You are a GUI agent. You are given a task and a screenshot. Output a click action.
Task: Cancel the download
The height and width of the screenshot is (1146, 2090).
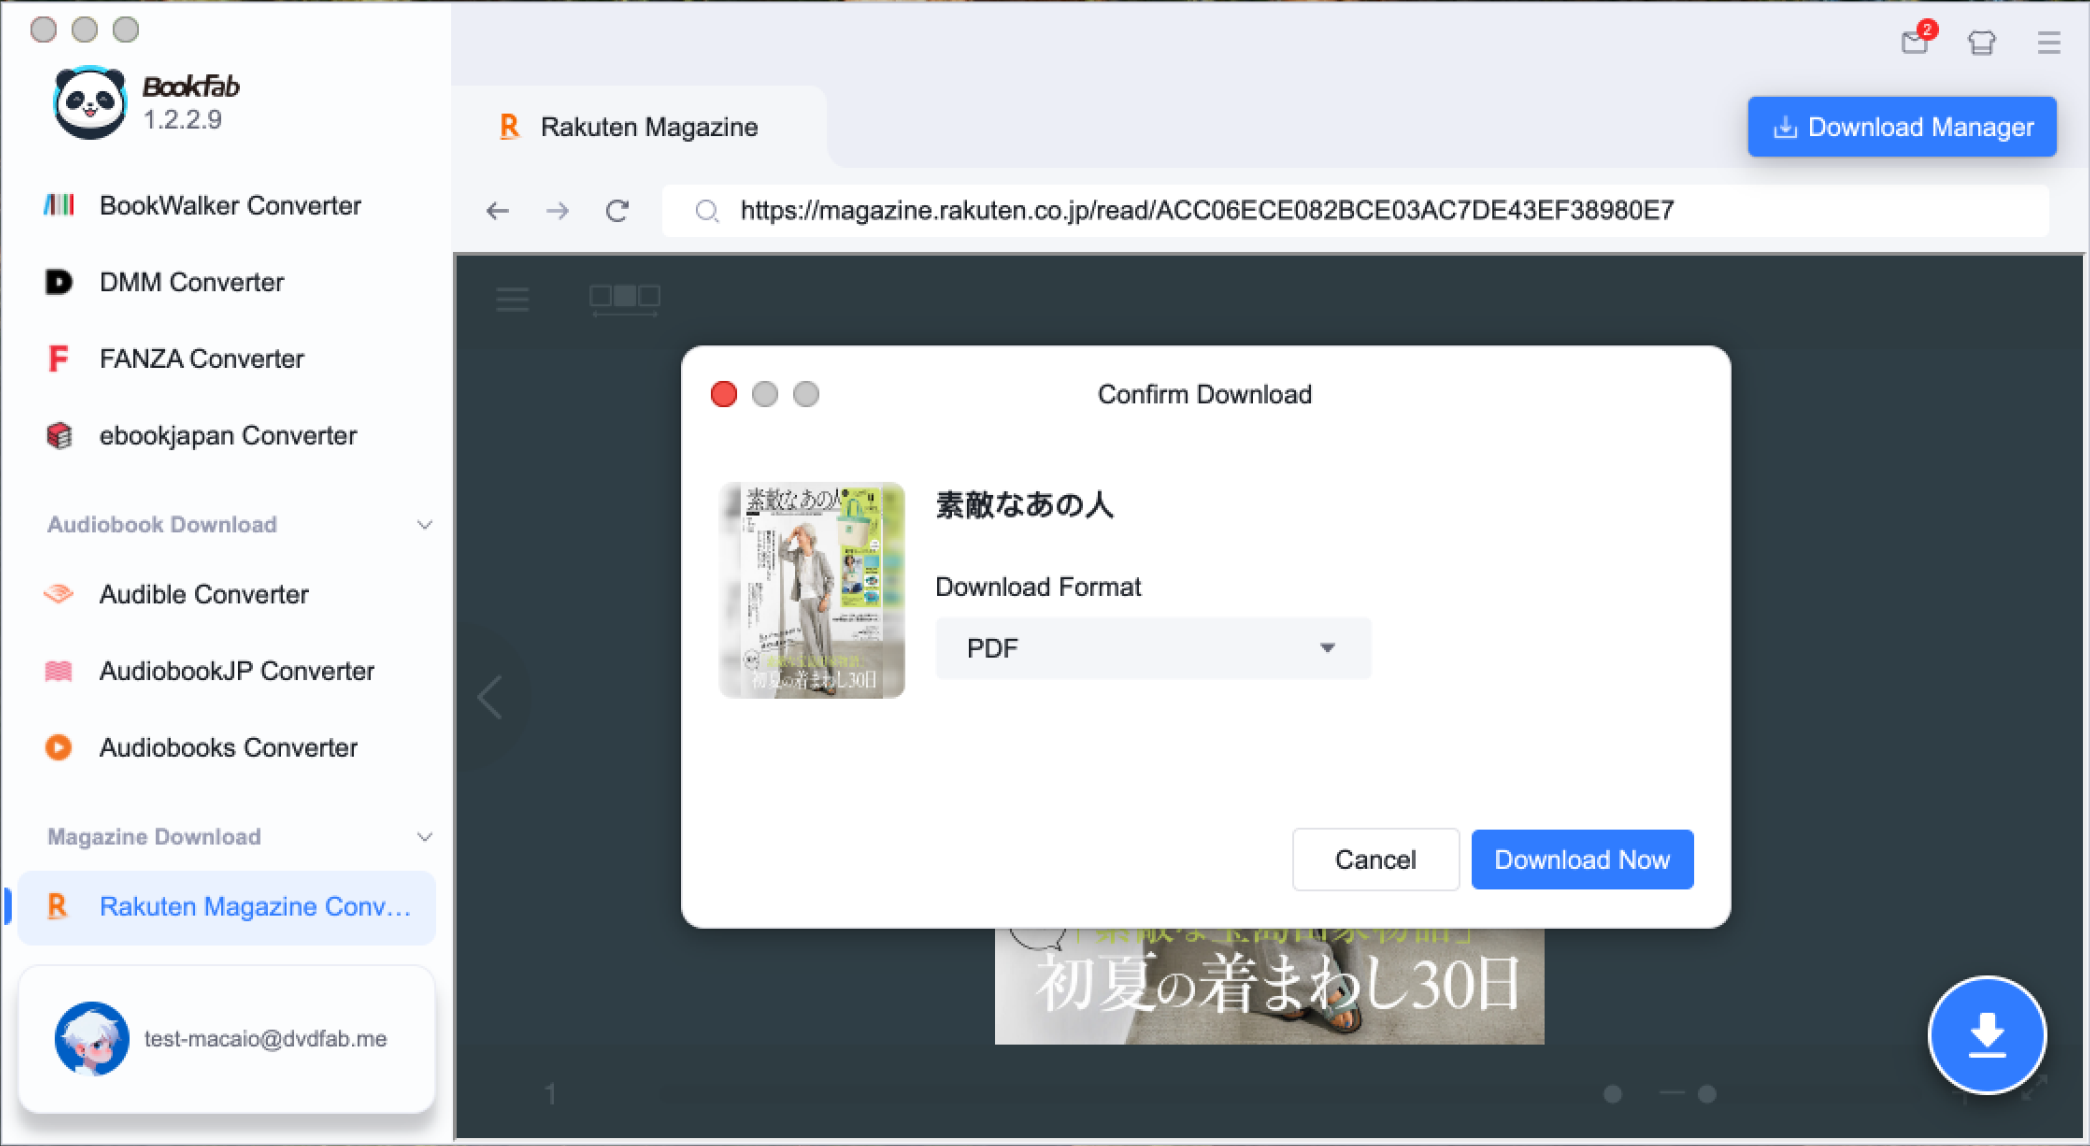(x=1376, y=860)
